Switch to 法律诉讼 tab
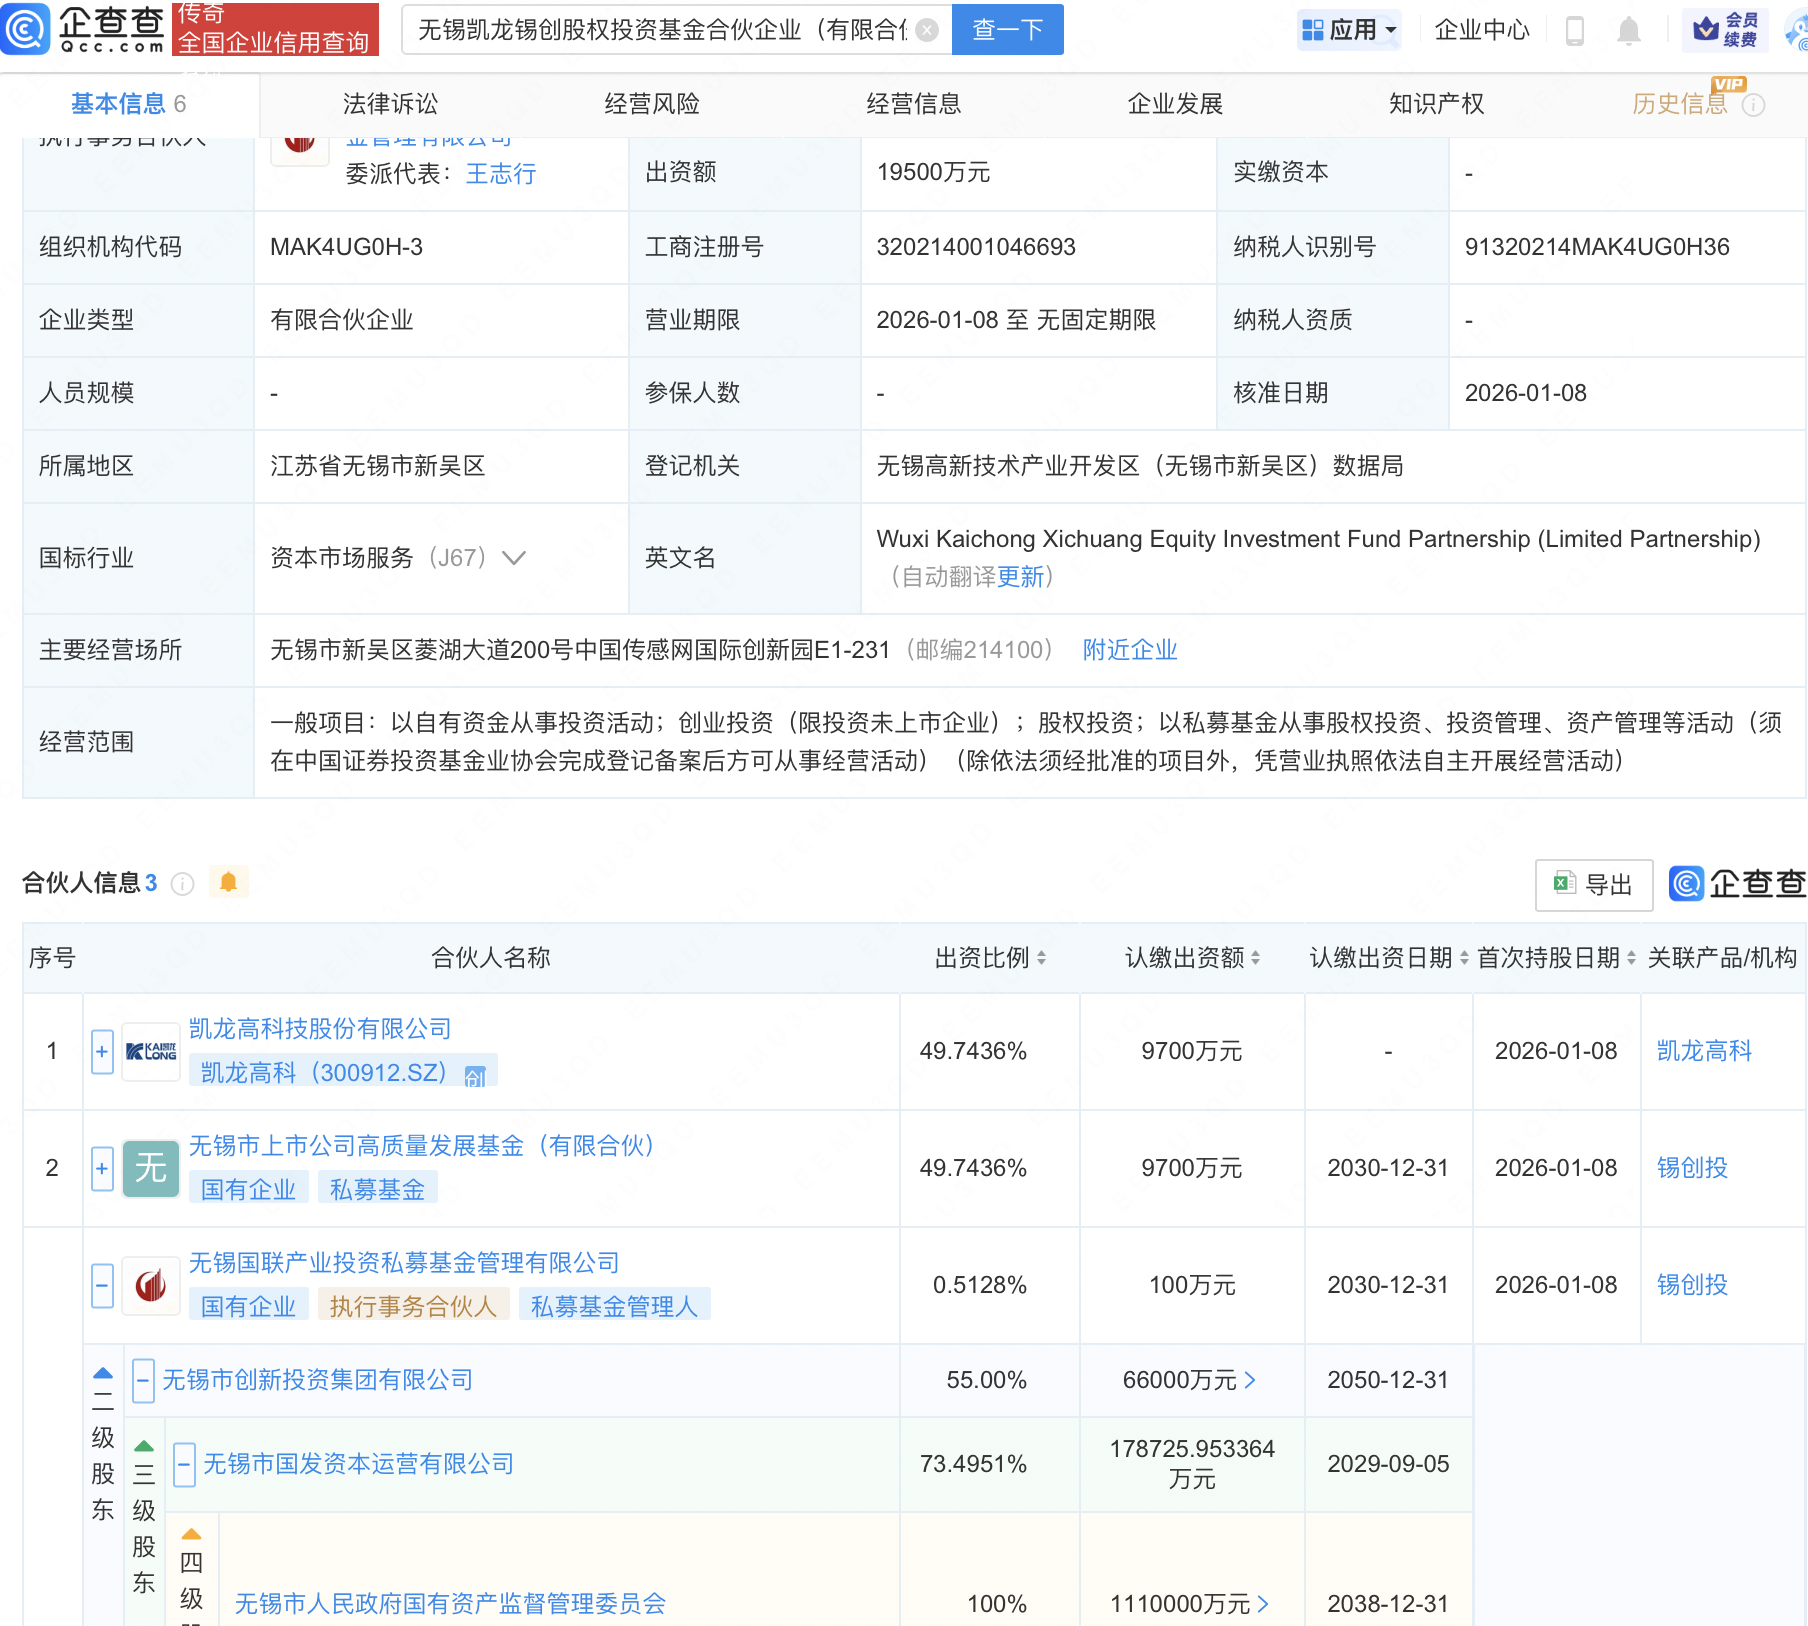The height and width of the screenshot is (1626, 1808). click(388, 103)
